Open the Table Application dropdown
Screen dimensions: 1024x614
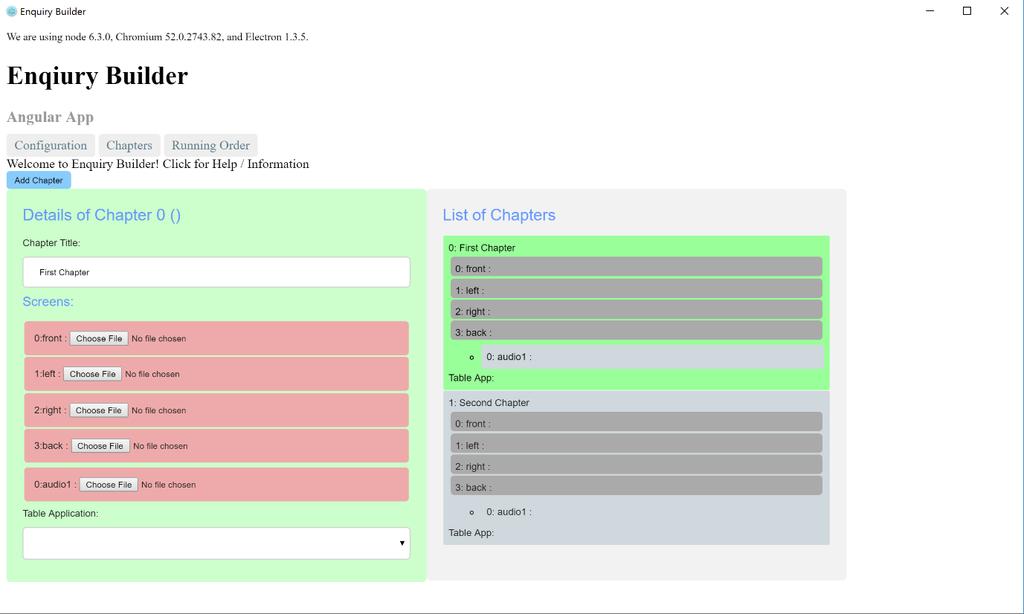pyautogui.click(x=216, y=543)
